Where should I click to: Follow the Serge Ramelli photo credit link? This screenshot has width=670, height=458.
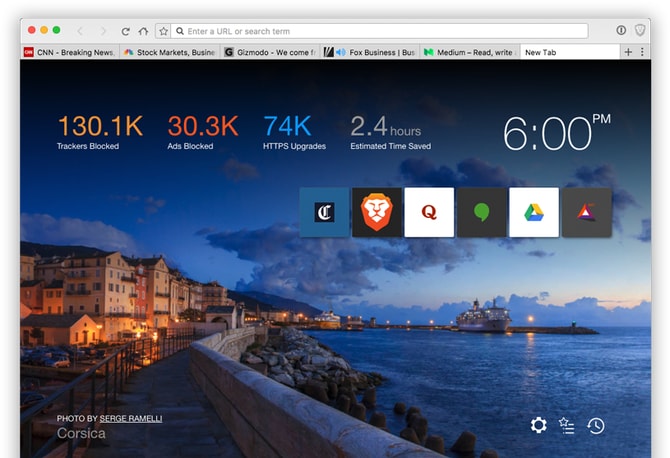coord(131,419)
